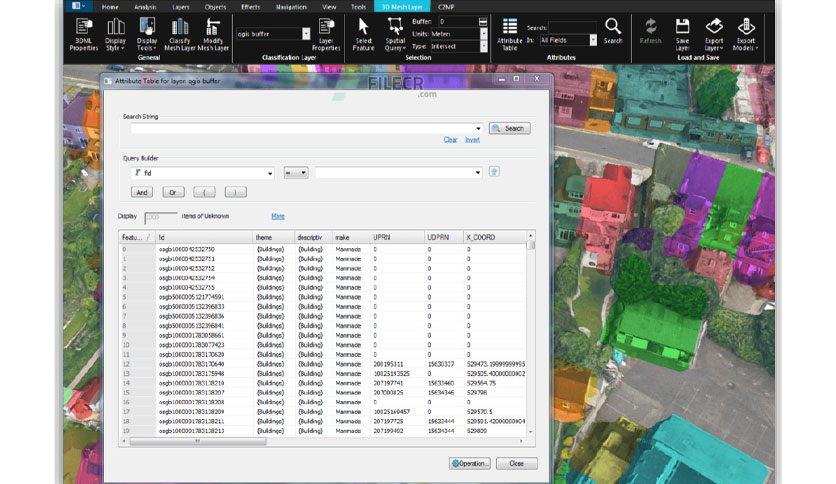Open the Display Tools menu
This screenshot has width=836, height=484.
[x=147, y=35]
